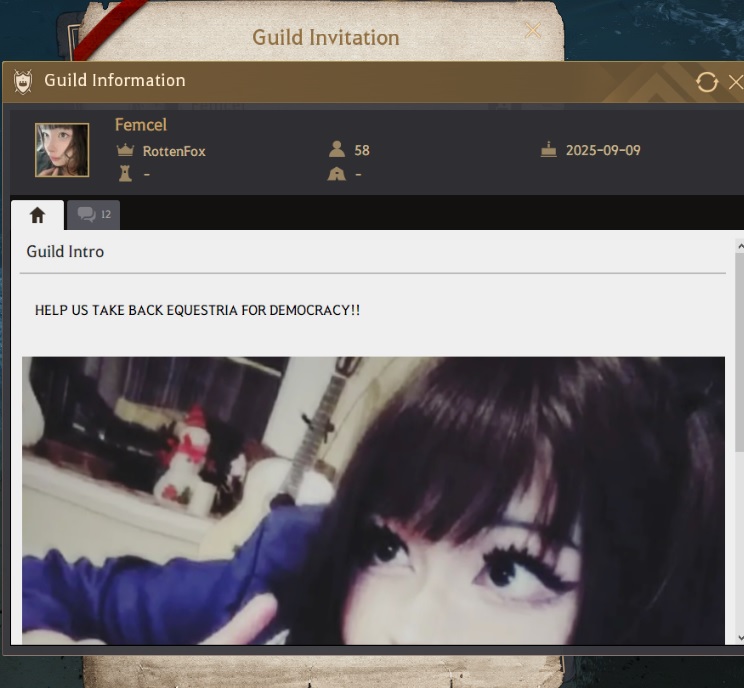Click the member count person icon
Image resolution: width=744 pixels, height=688 pixels.
[337, 149]
